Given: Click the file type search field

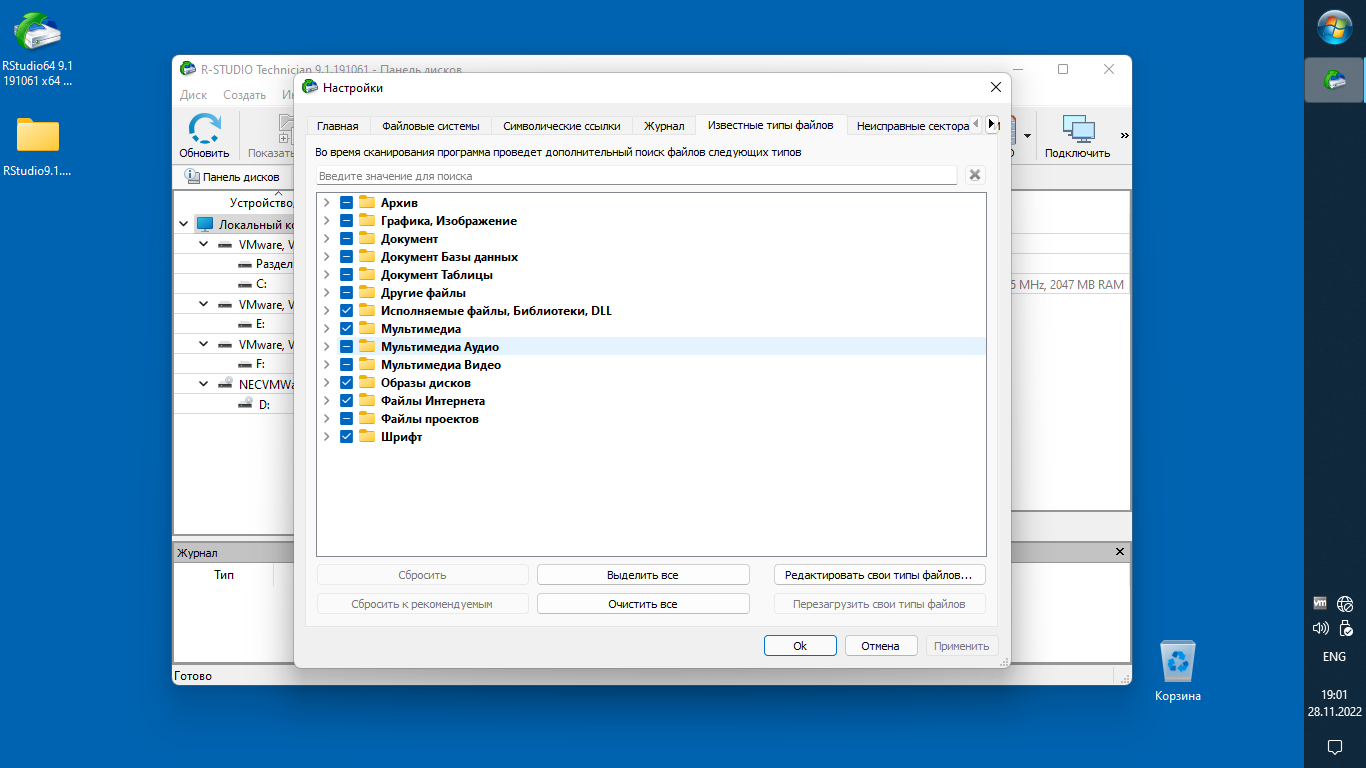Looking at the screenshot, I should 636,176.
